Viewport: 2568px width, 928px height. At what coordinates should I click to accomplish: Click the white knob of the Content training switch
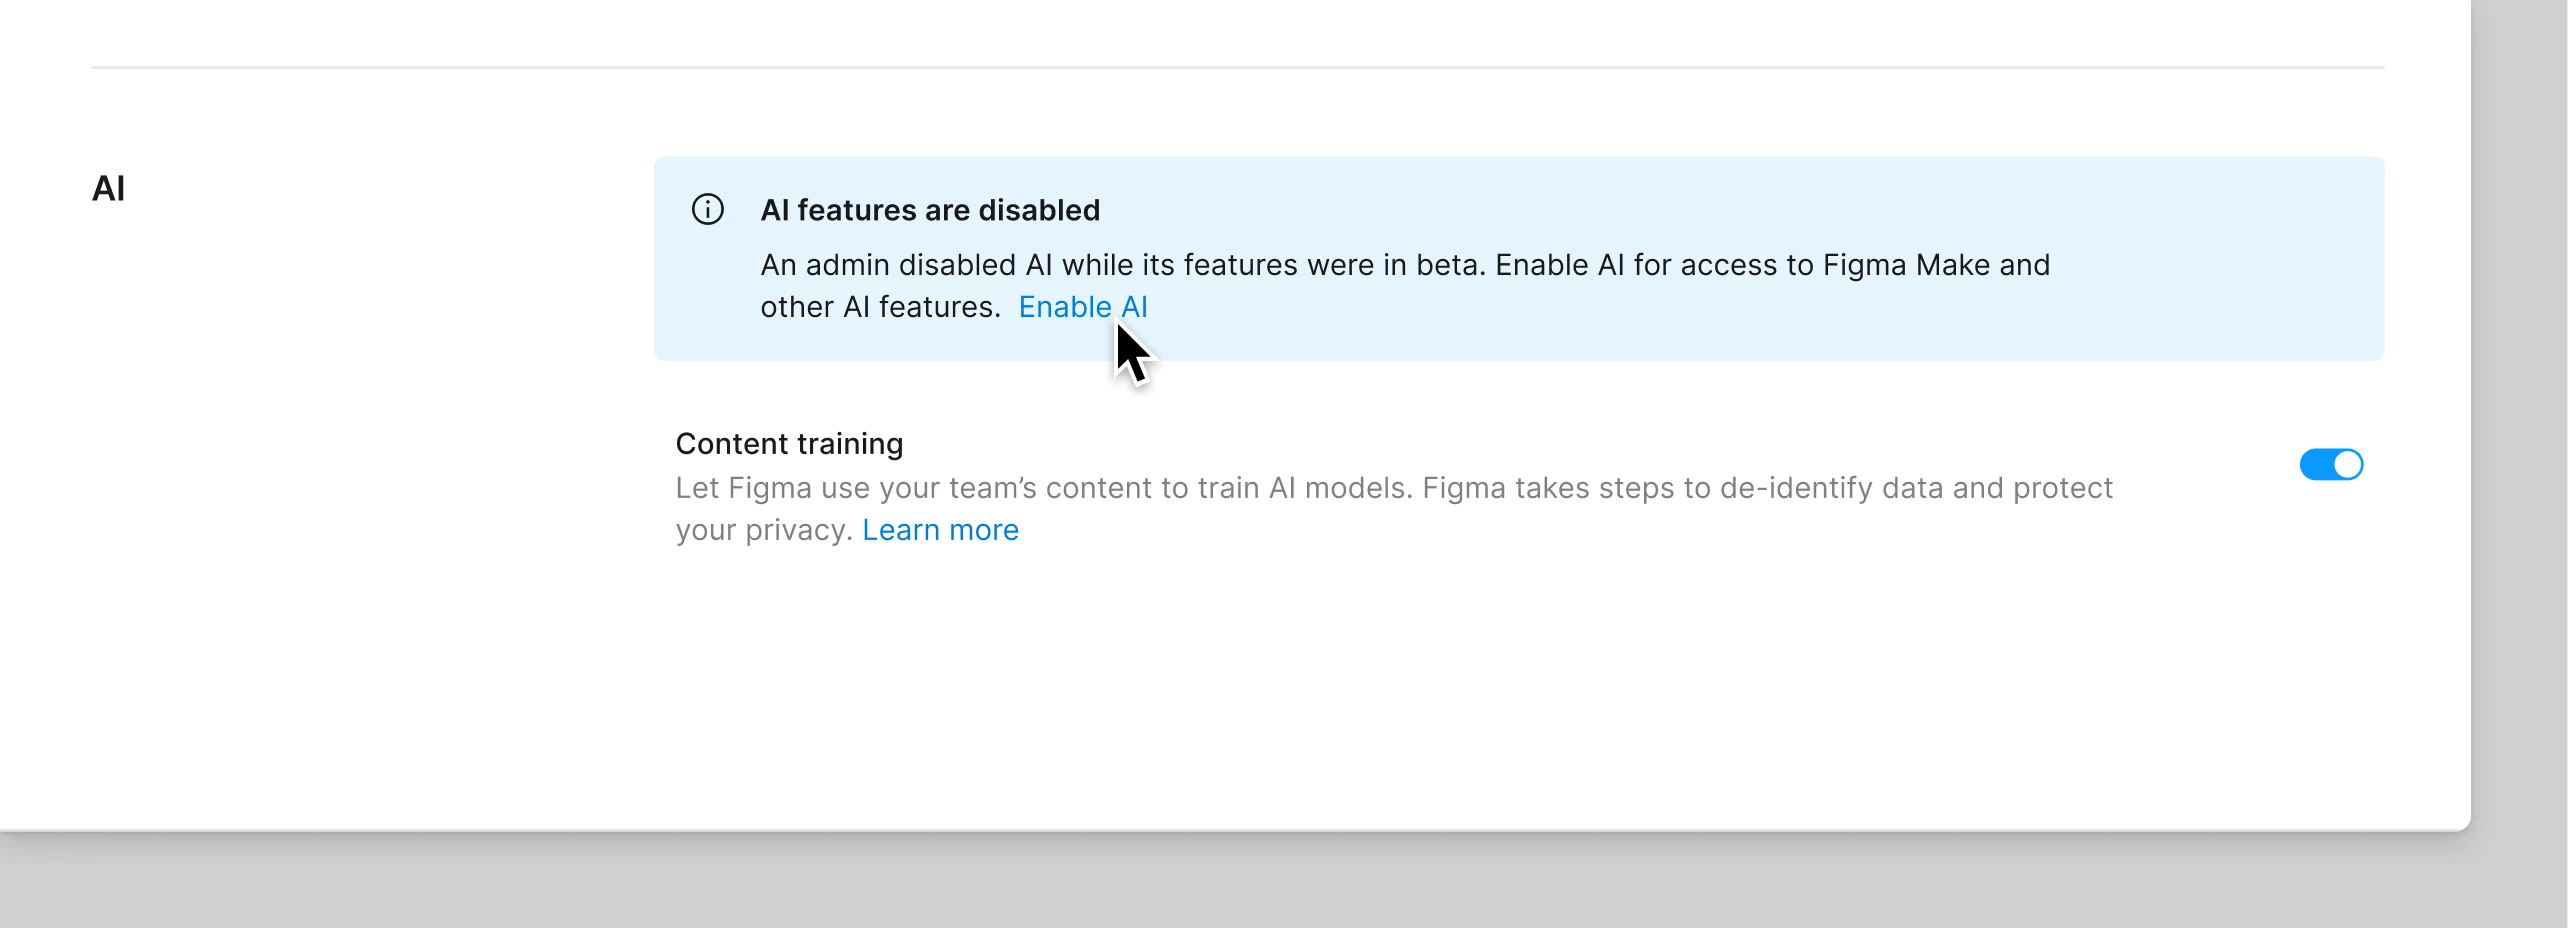tap(2347, 465)
